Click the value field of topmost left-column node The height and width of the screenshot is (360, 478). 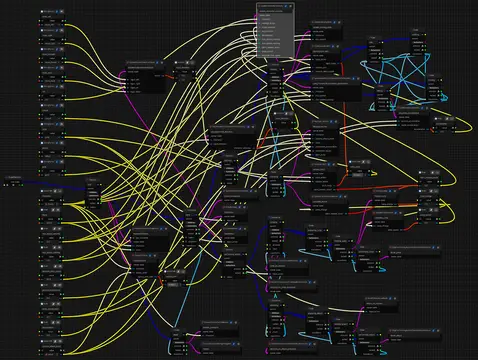pos(52,21)
